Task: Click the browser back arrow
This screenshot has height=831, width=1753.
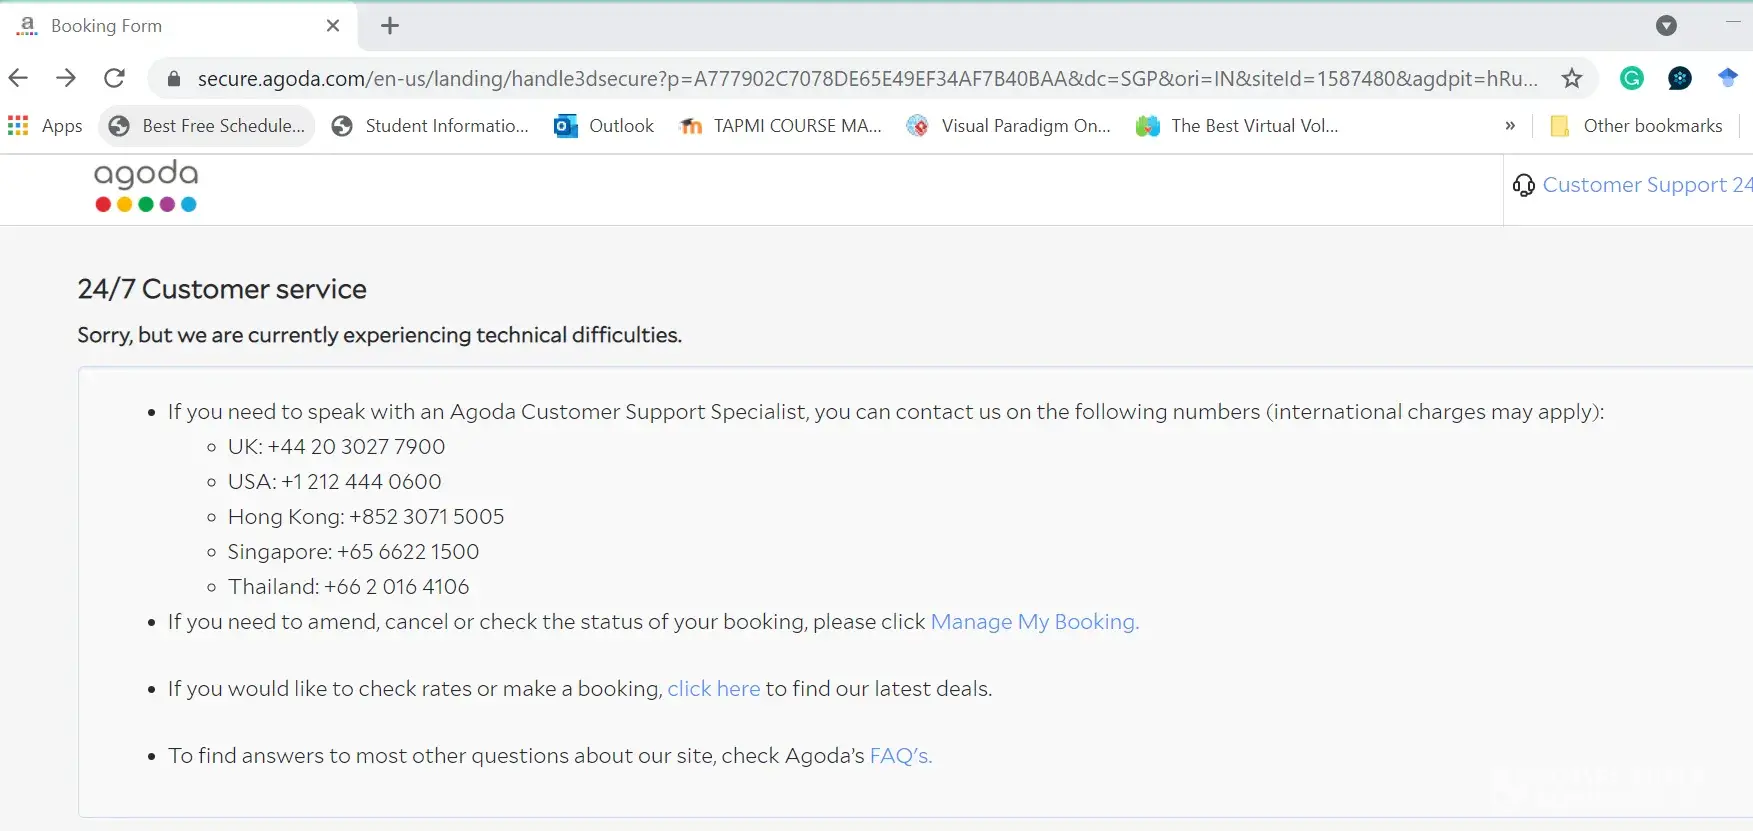Action: [x=18, y=78]
